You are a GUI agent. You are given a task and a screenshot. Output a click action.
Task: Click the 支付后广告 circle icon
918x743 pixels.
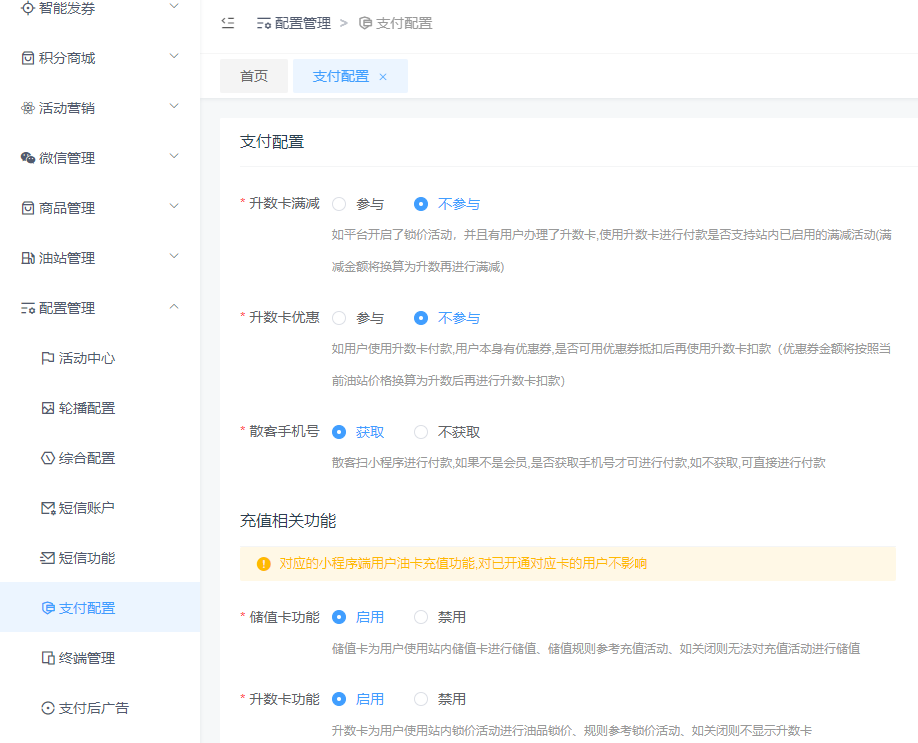(x=48, y=708)
